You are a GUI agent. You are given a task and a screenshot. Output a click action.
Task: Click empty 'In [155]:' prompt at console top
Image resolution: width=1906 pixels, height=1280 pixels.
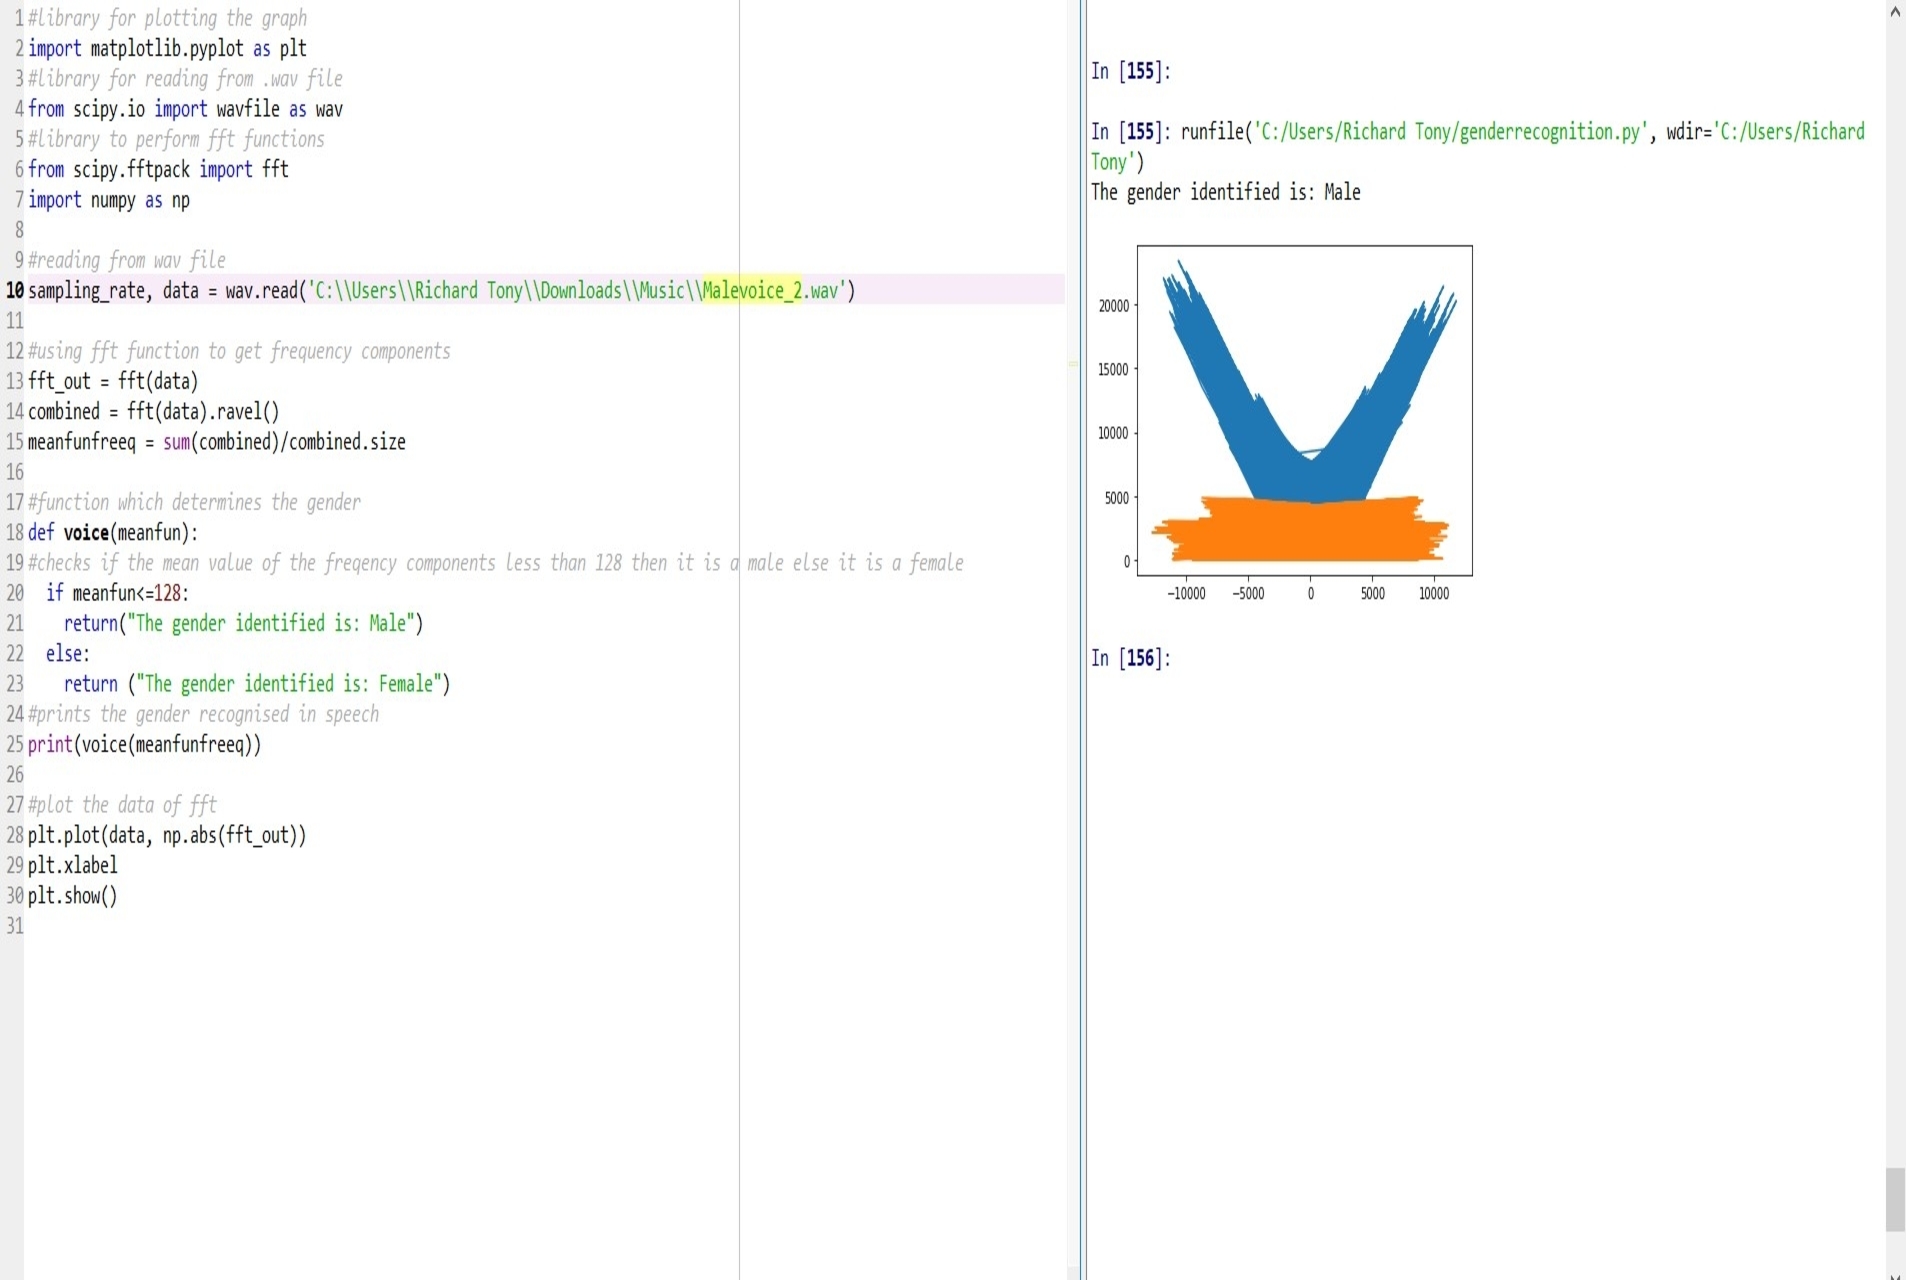pos(1131,71)
